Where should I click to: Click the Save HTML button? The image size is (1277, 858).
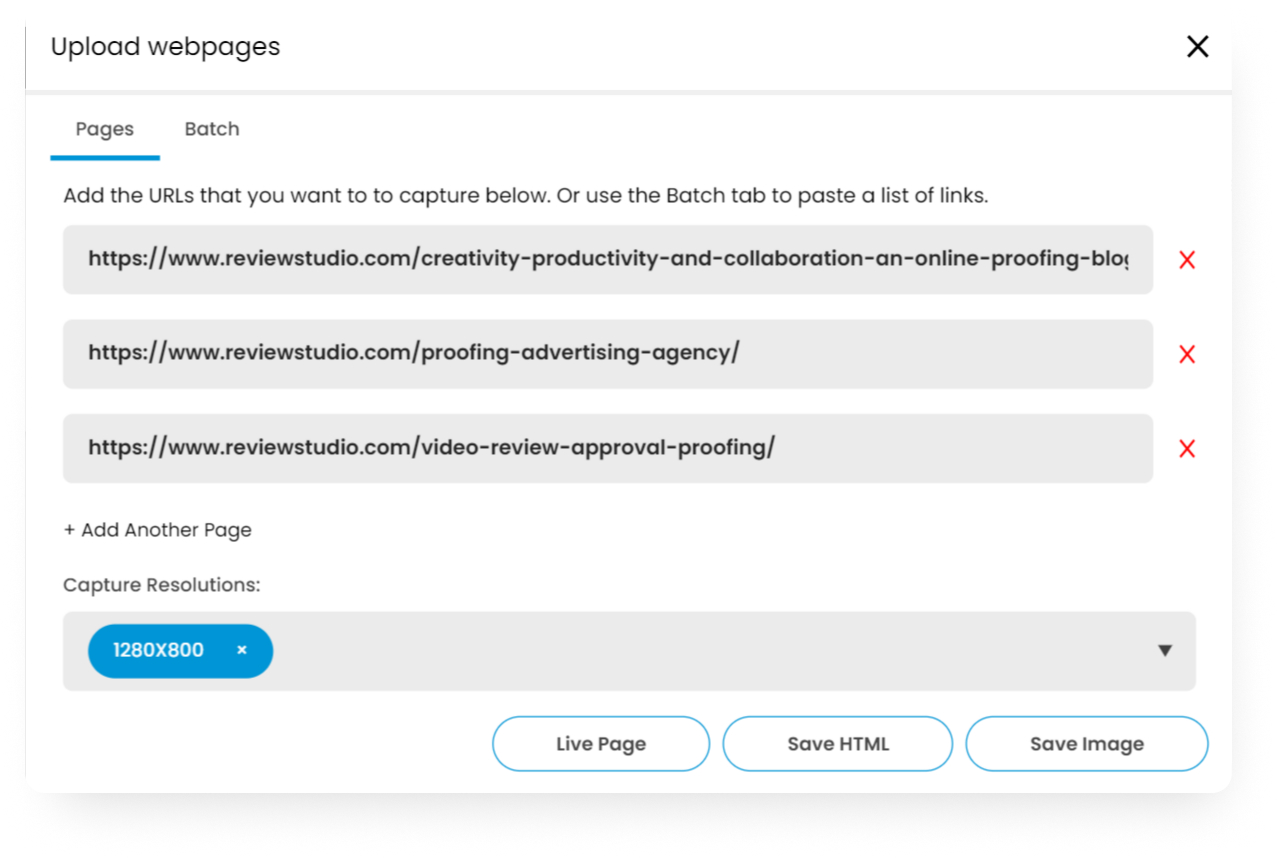(838, 744)
